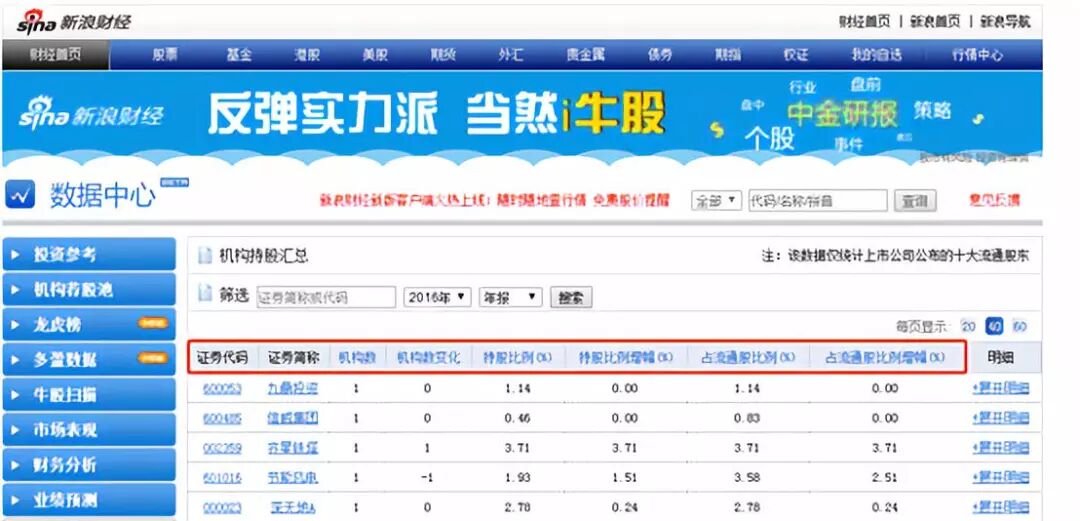
Task: Focus the 代码/名称/拼音 search field
Action: [818, 201]
